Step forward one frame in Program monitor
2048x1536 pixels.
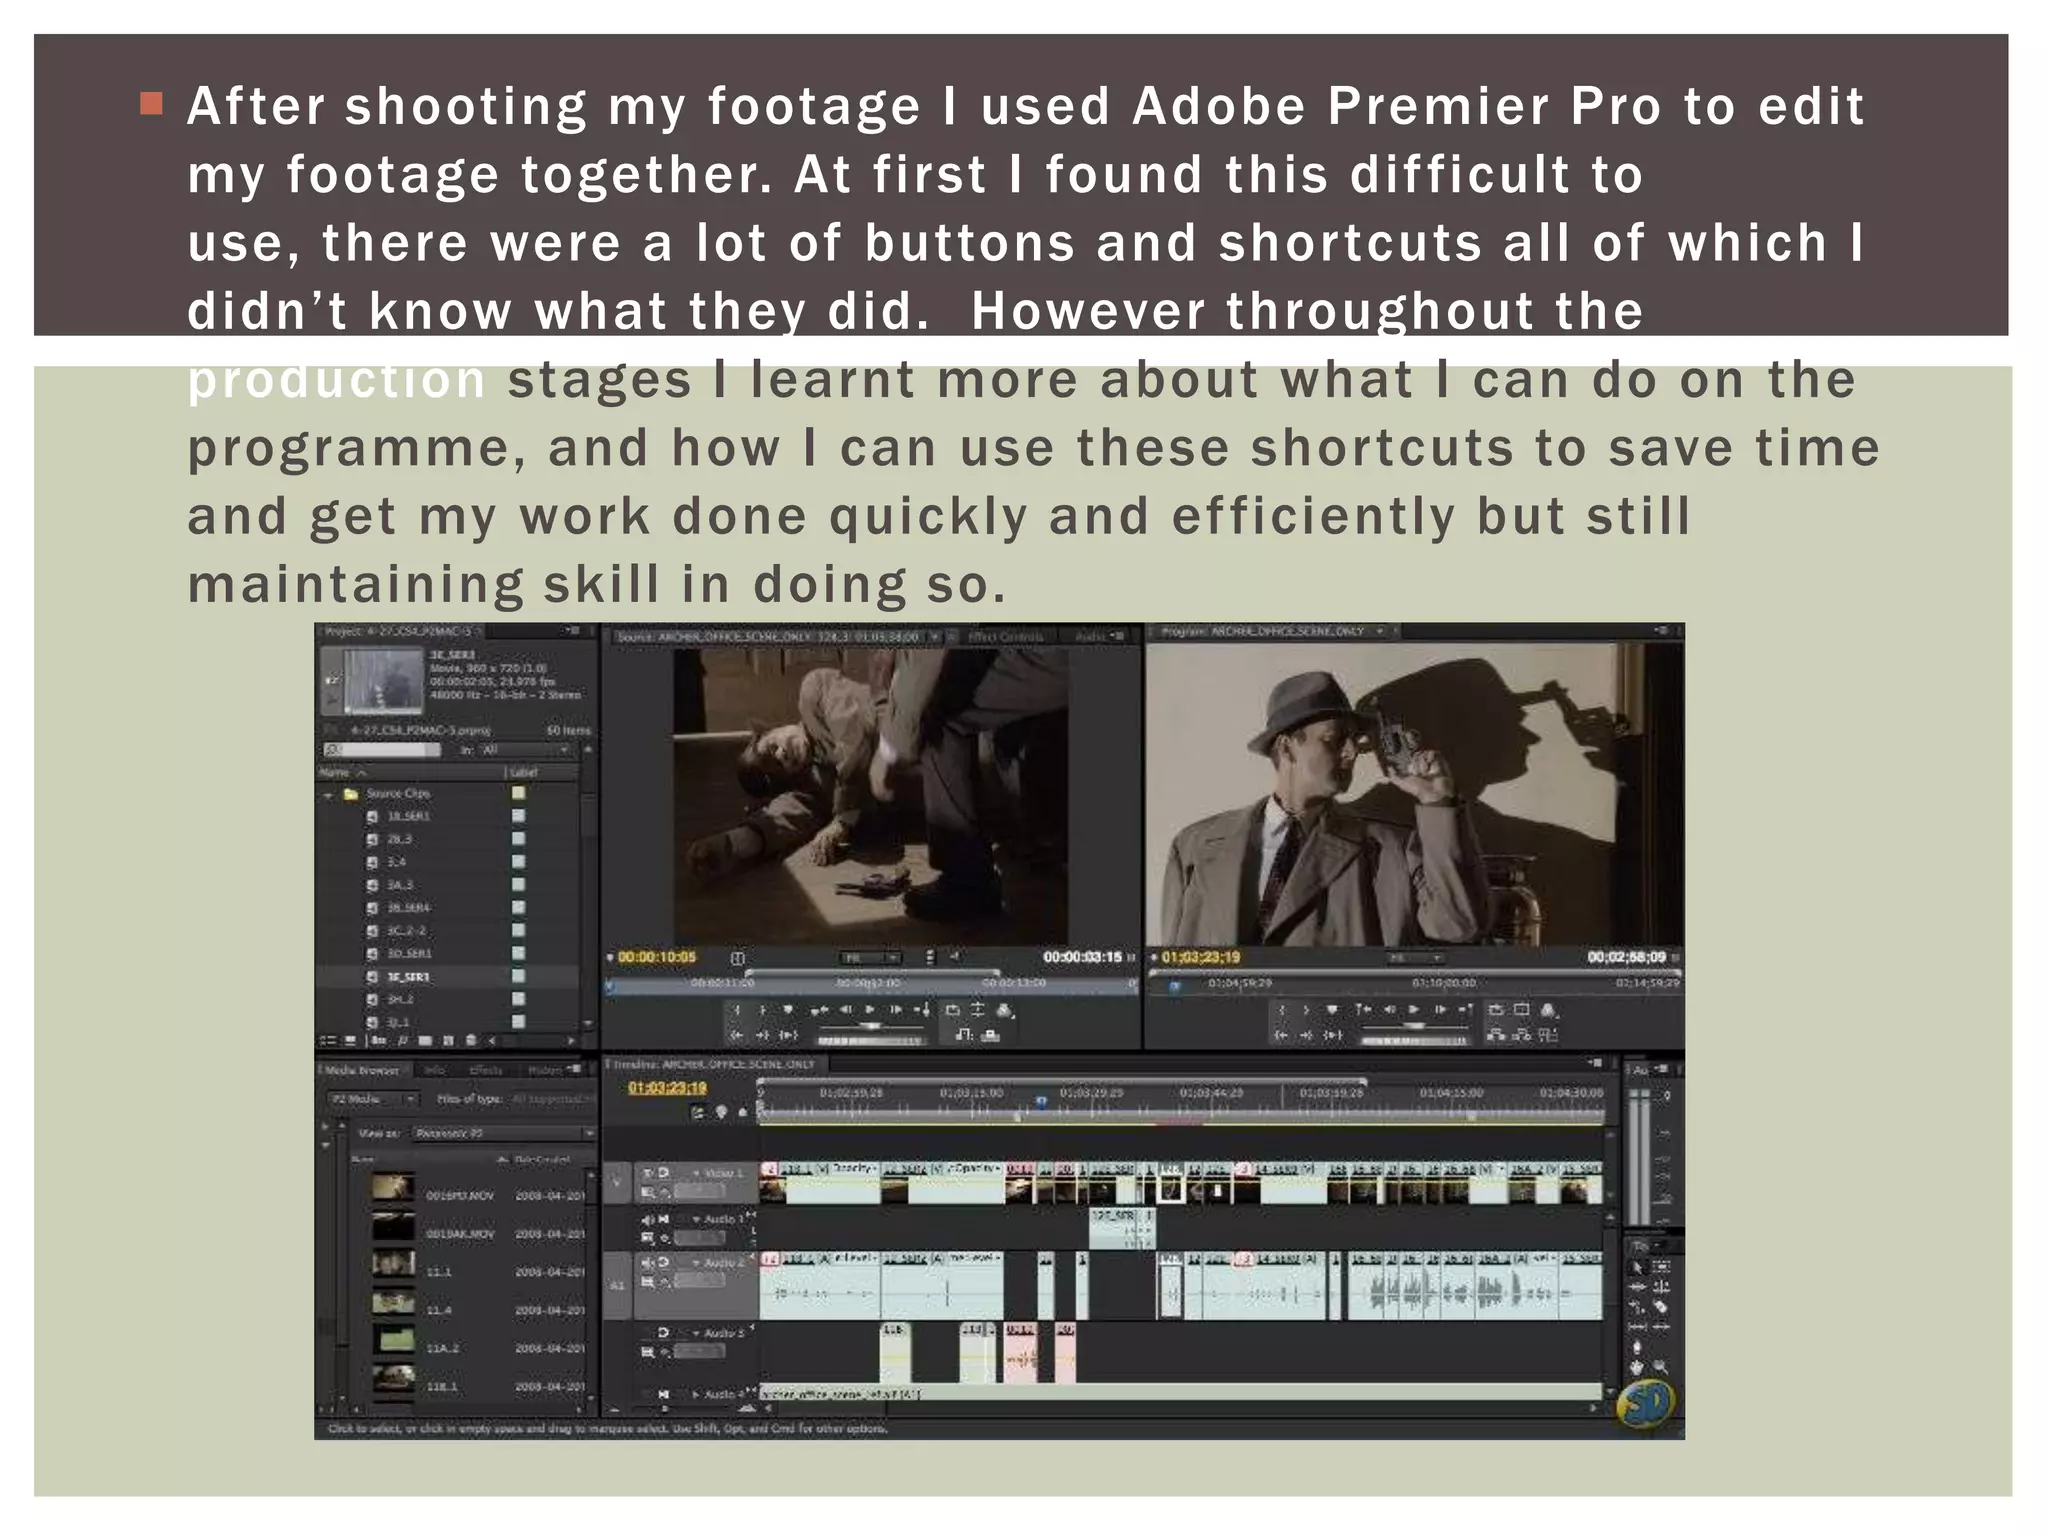pyautogui.click(x=1439, y=1010)
